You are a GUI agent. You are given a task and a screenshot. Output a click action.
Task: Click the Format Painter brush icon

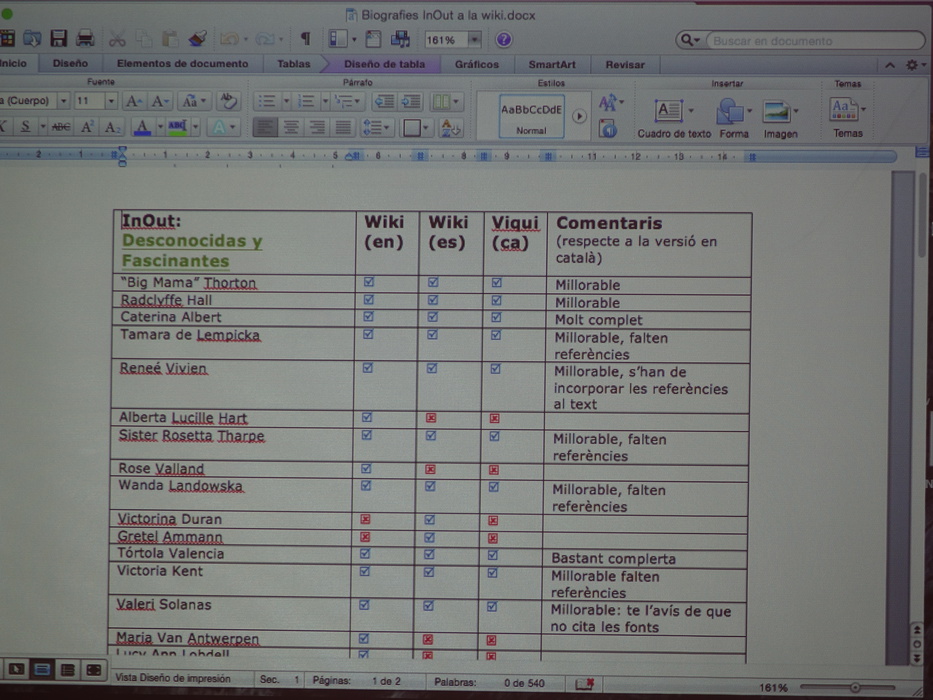[x=197, y=39]
